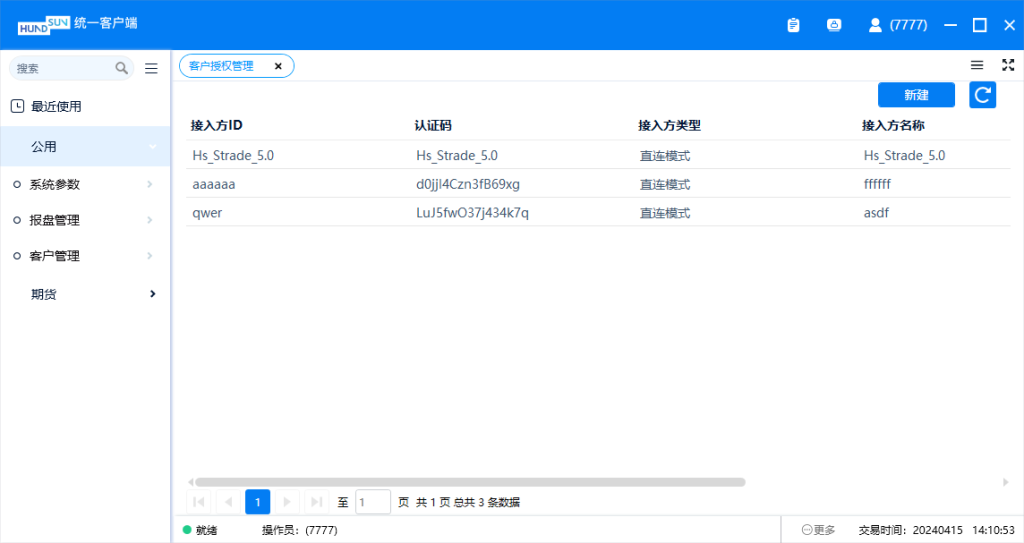This screenshot has height=543, width=1024.
Task: Click the 新建 button
Action: [916, 95]
